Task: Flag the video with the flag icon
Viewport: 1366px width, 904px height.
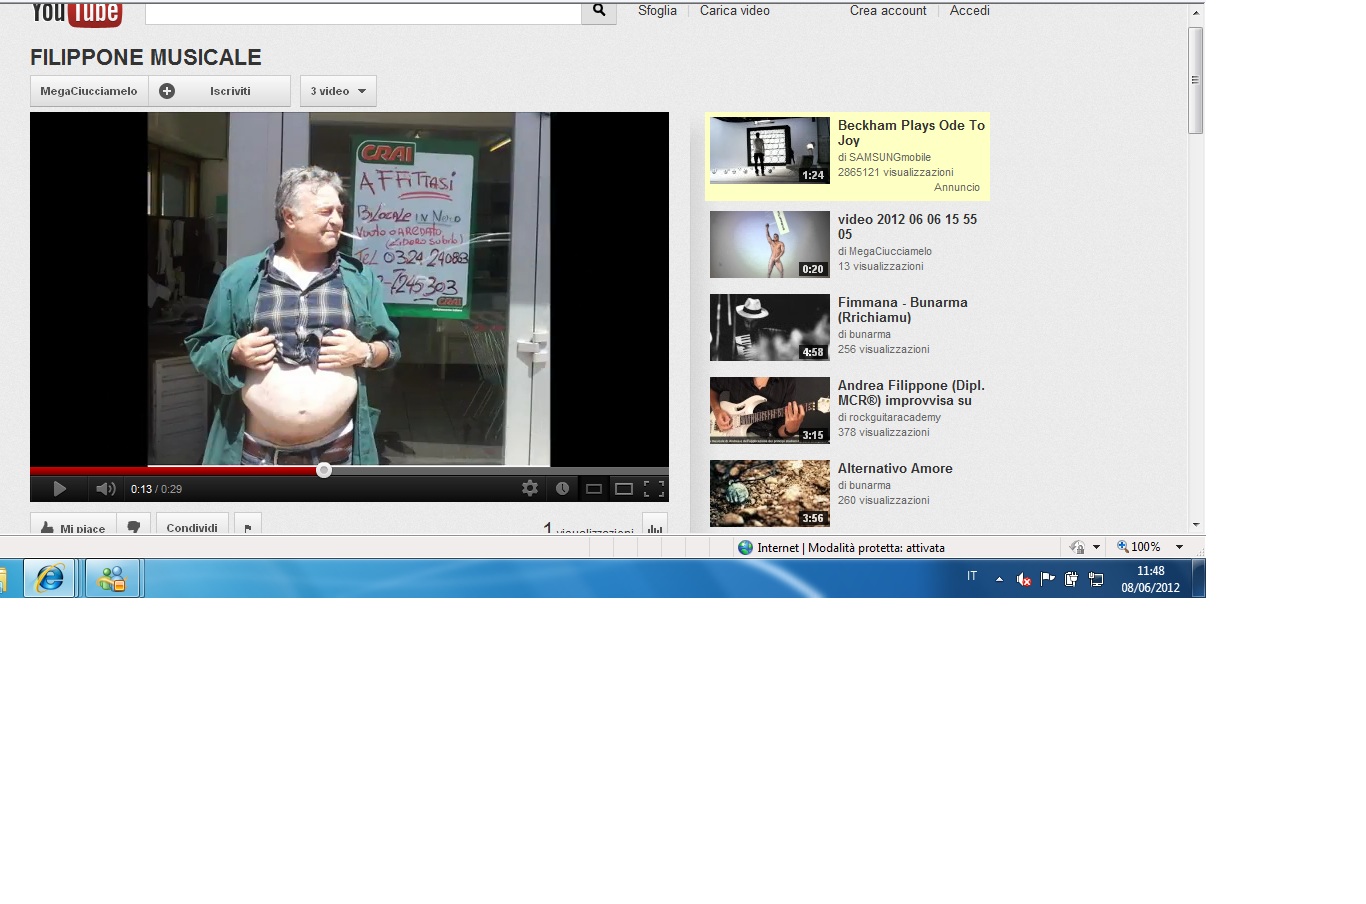Action: 248,527
